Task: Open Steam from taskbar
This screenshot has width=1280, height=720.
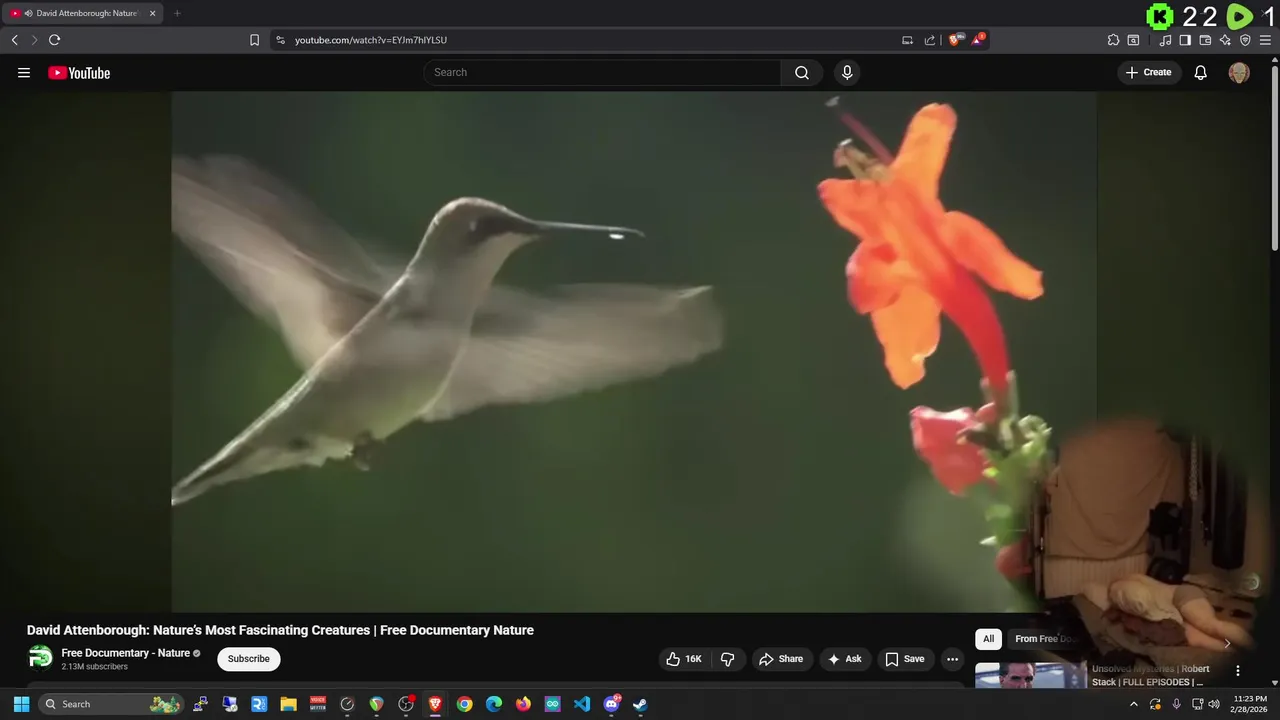Action: [x=641, y=704]
